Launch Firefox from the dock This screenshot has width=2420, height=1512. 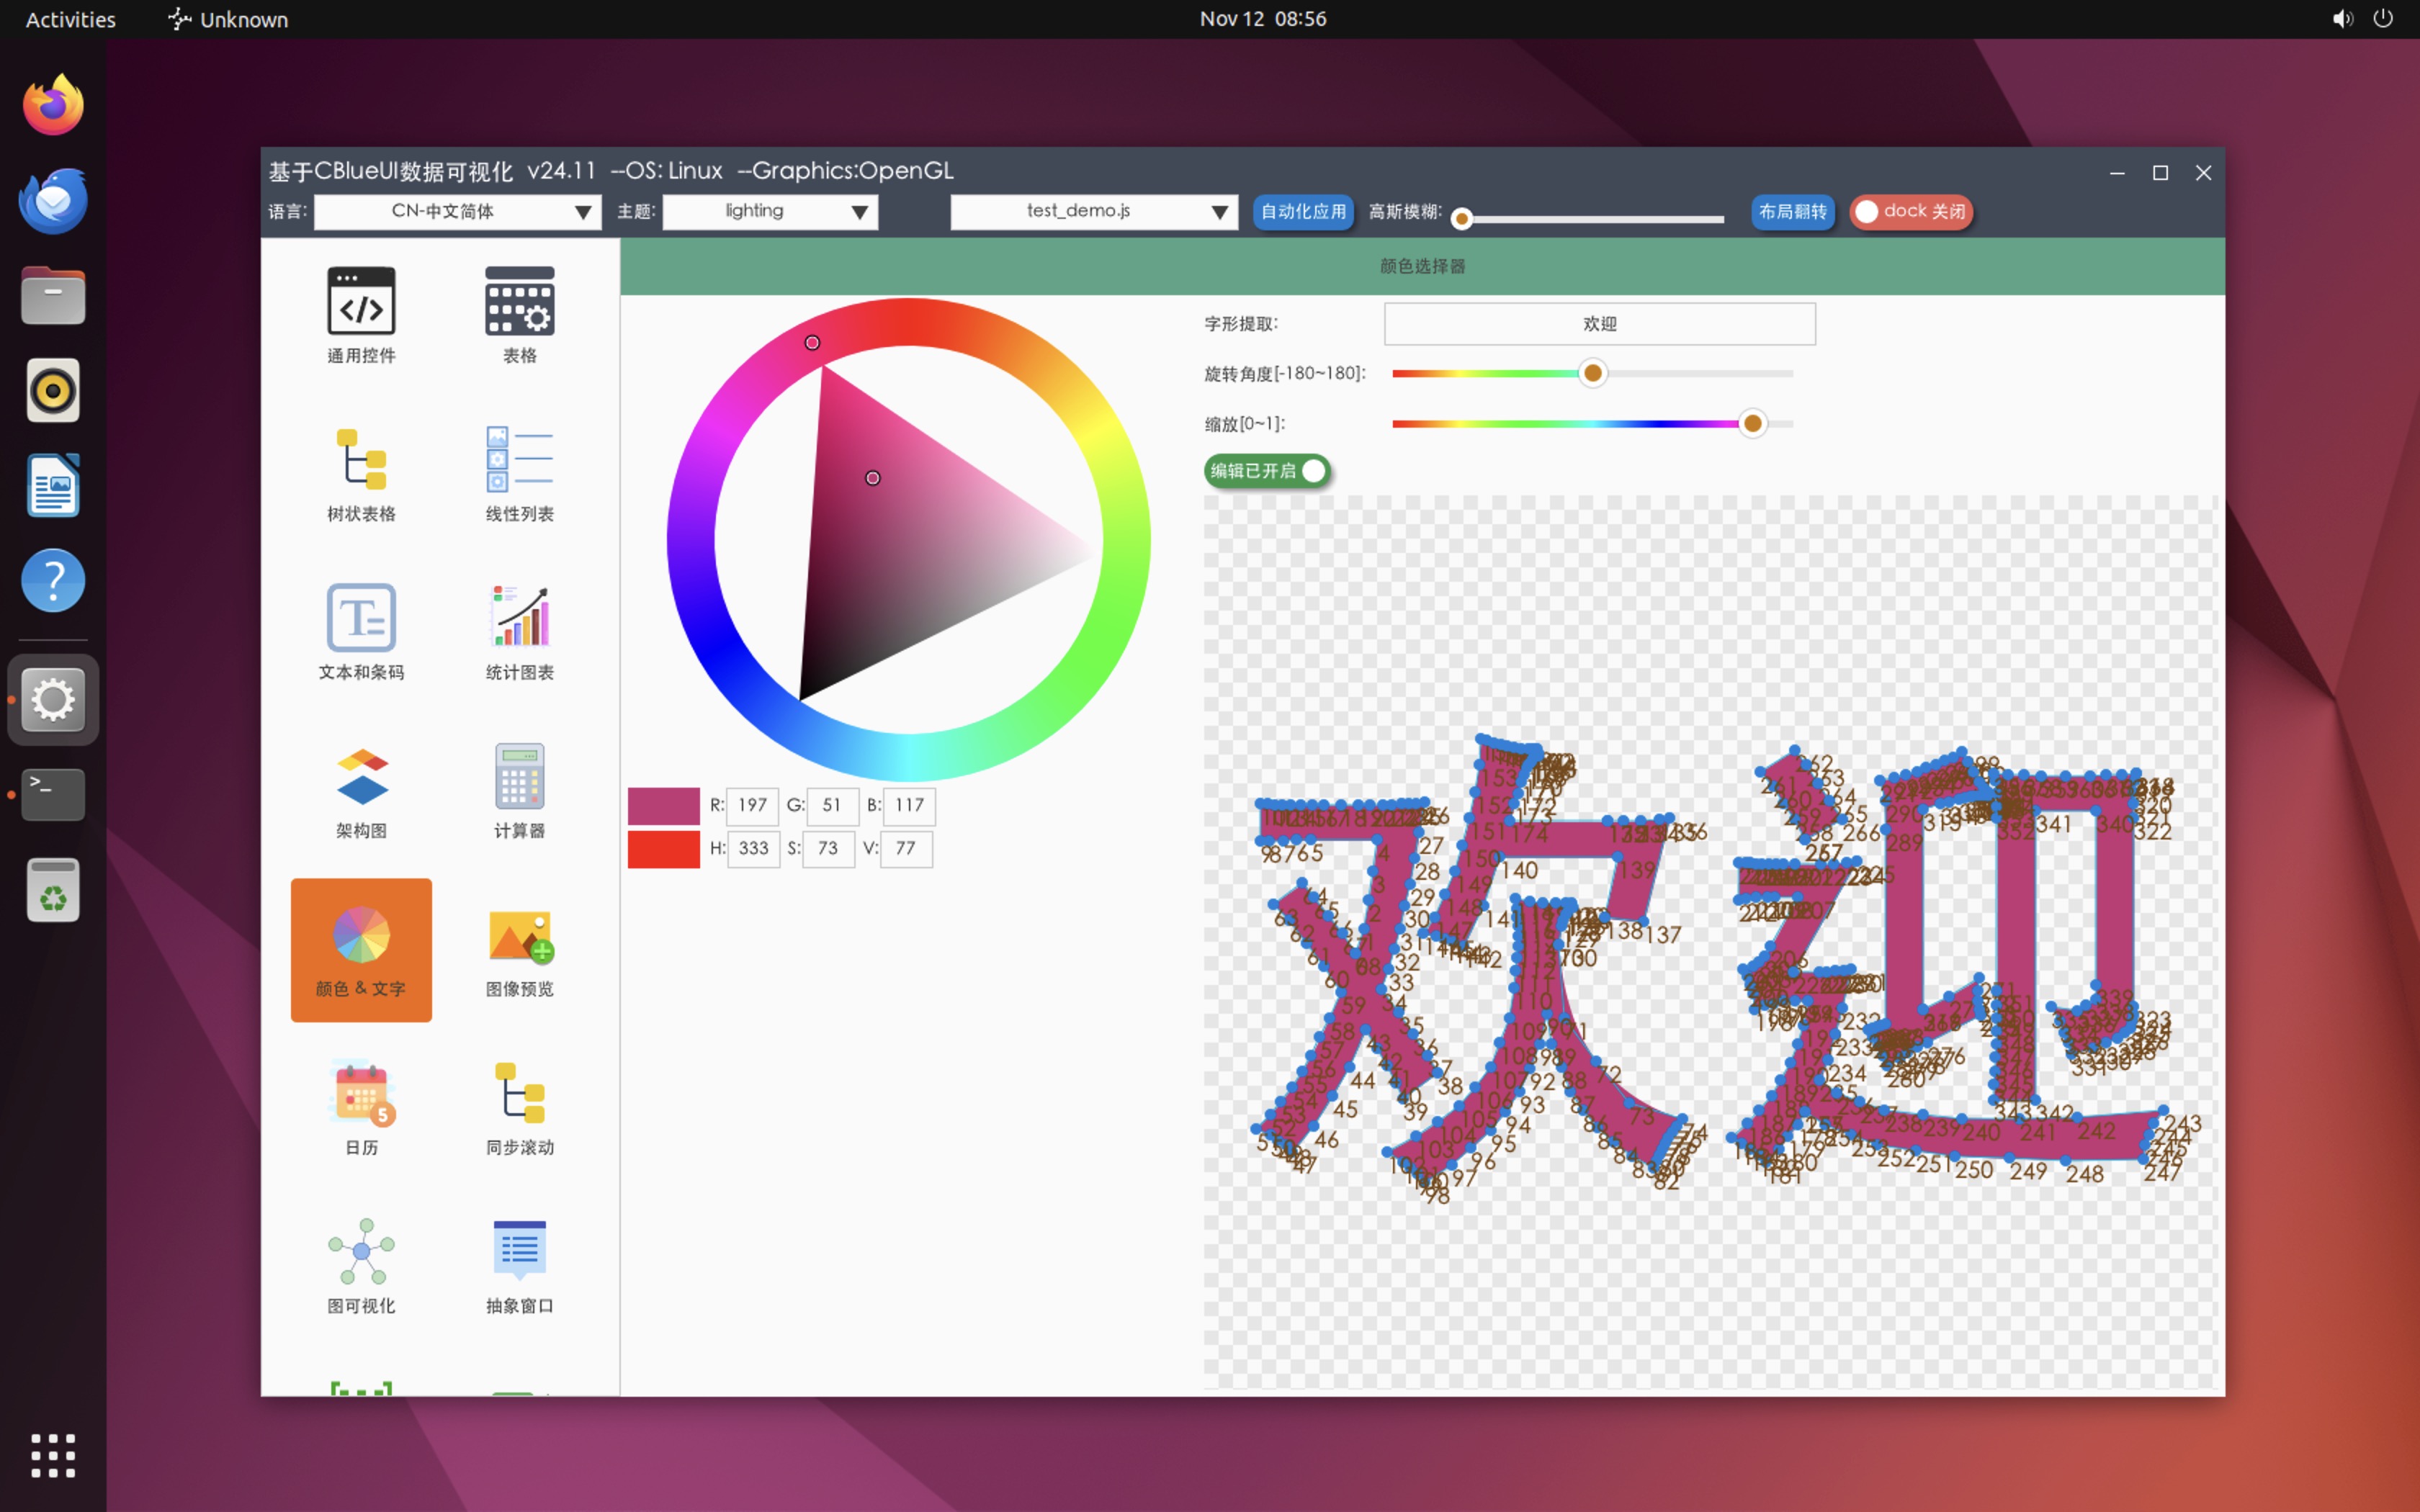[53, 104]
